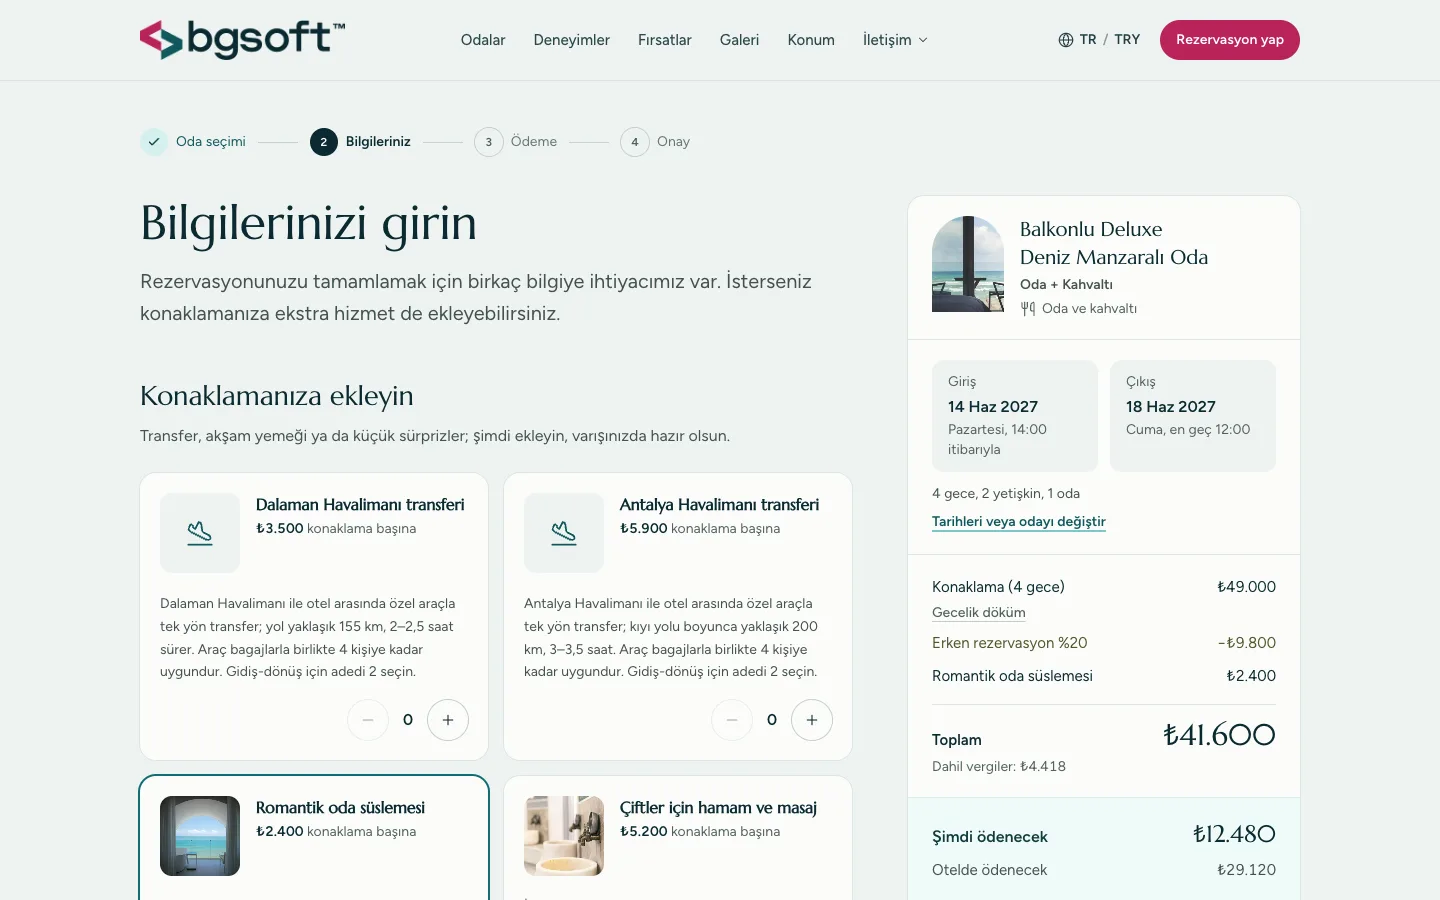Click the Tarihleri veya odayı değiştir link
This screenshot has width=1440, height=900.
click(x=1019, y=522)
